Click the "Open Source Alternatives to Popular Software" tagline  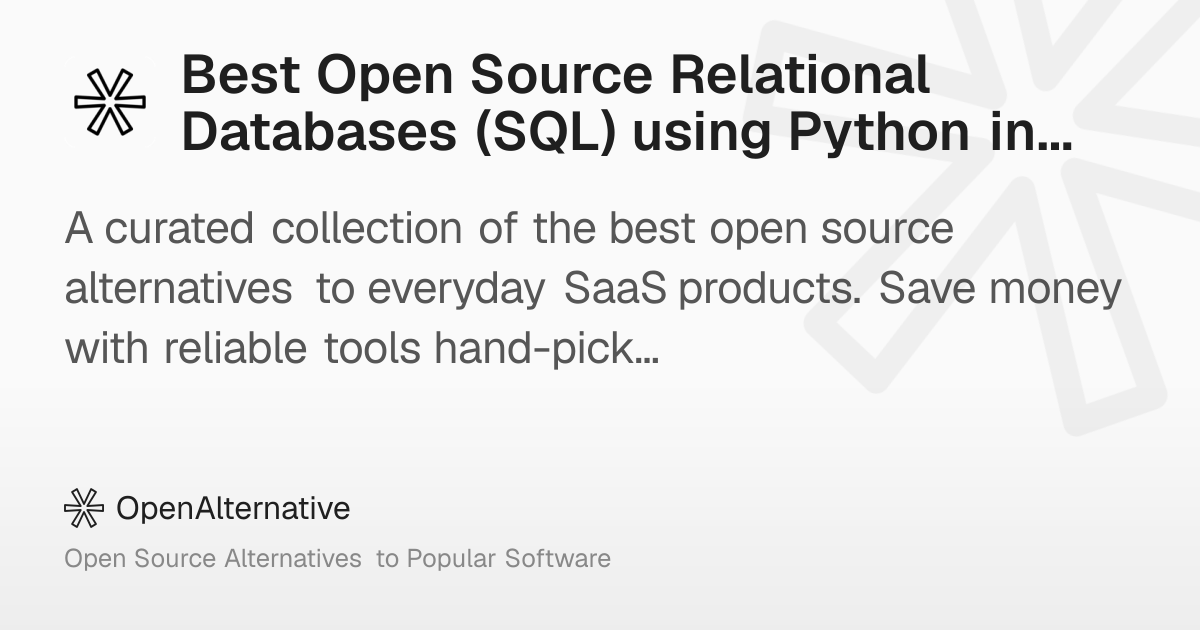(x=337, y=558)
